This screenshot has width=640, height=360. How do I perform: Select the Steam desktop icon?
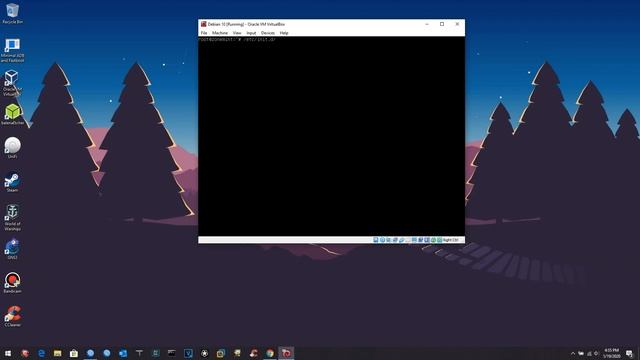[12, 182]
